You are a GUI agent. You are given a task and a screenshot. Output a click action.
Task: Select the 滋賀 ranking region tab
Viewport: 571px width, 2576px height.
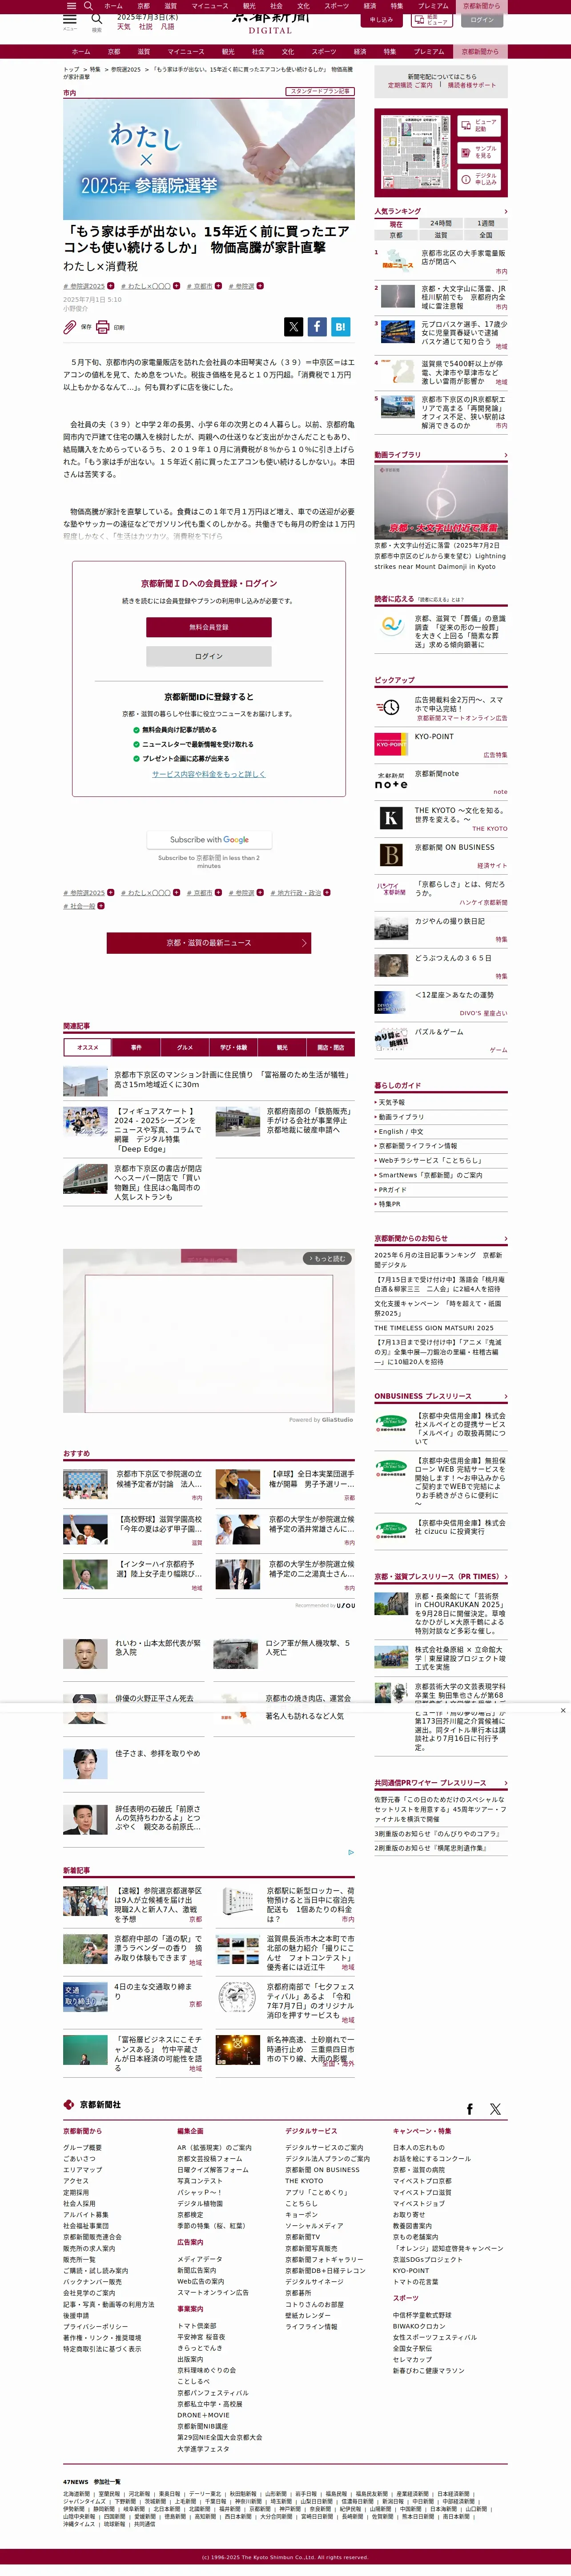[x=441, y=235]
